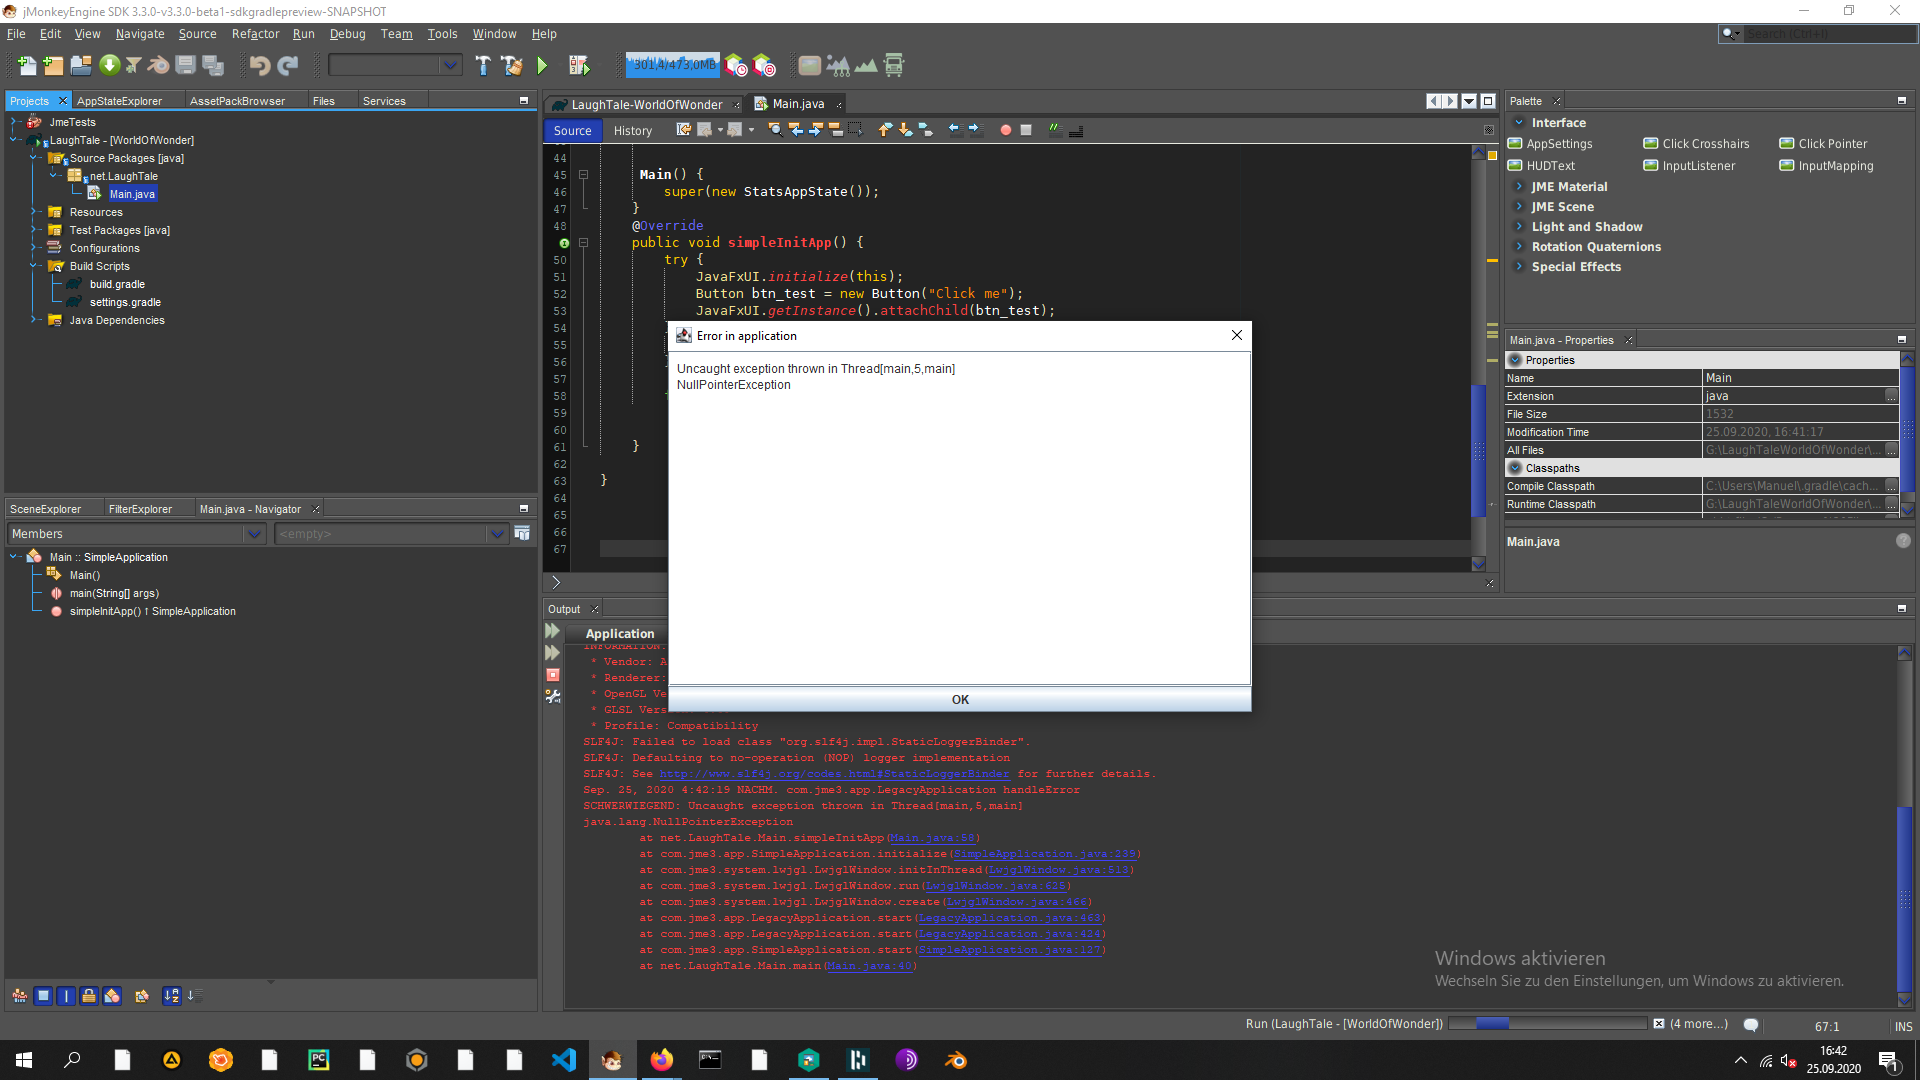Switch to the AssetPackBrowser tab
This screenshot has width=1920, height=1080.
coord(237,101)
